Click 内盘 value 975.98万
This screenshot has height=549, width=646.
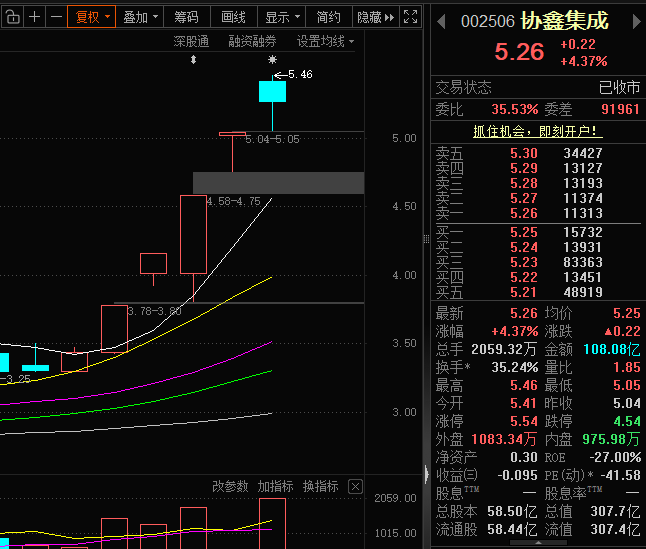point(611,439)
